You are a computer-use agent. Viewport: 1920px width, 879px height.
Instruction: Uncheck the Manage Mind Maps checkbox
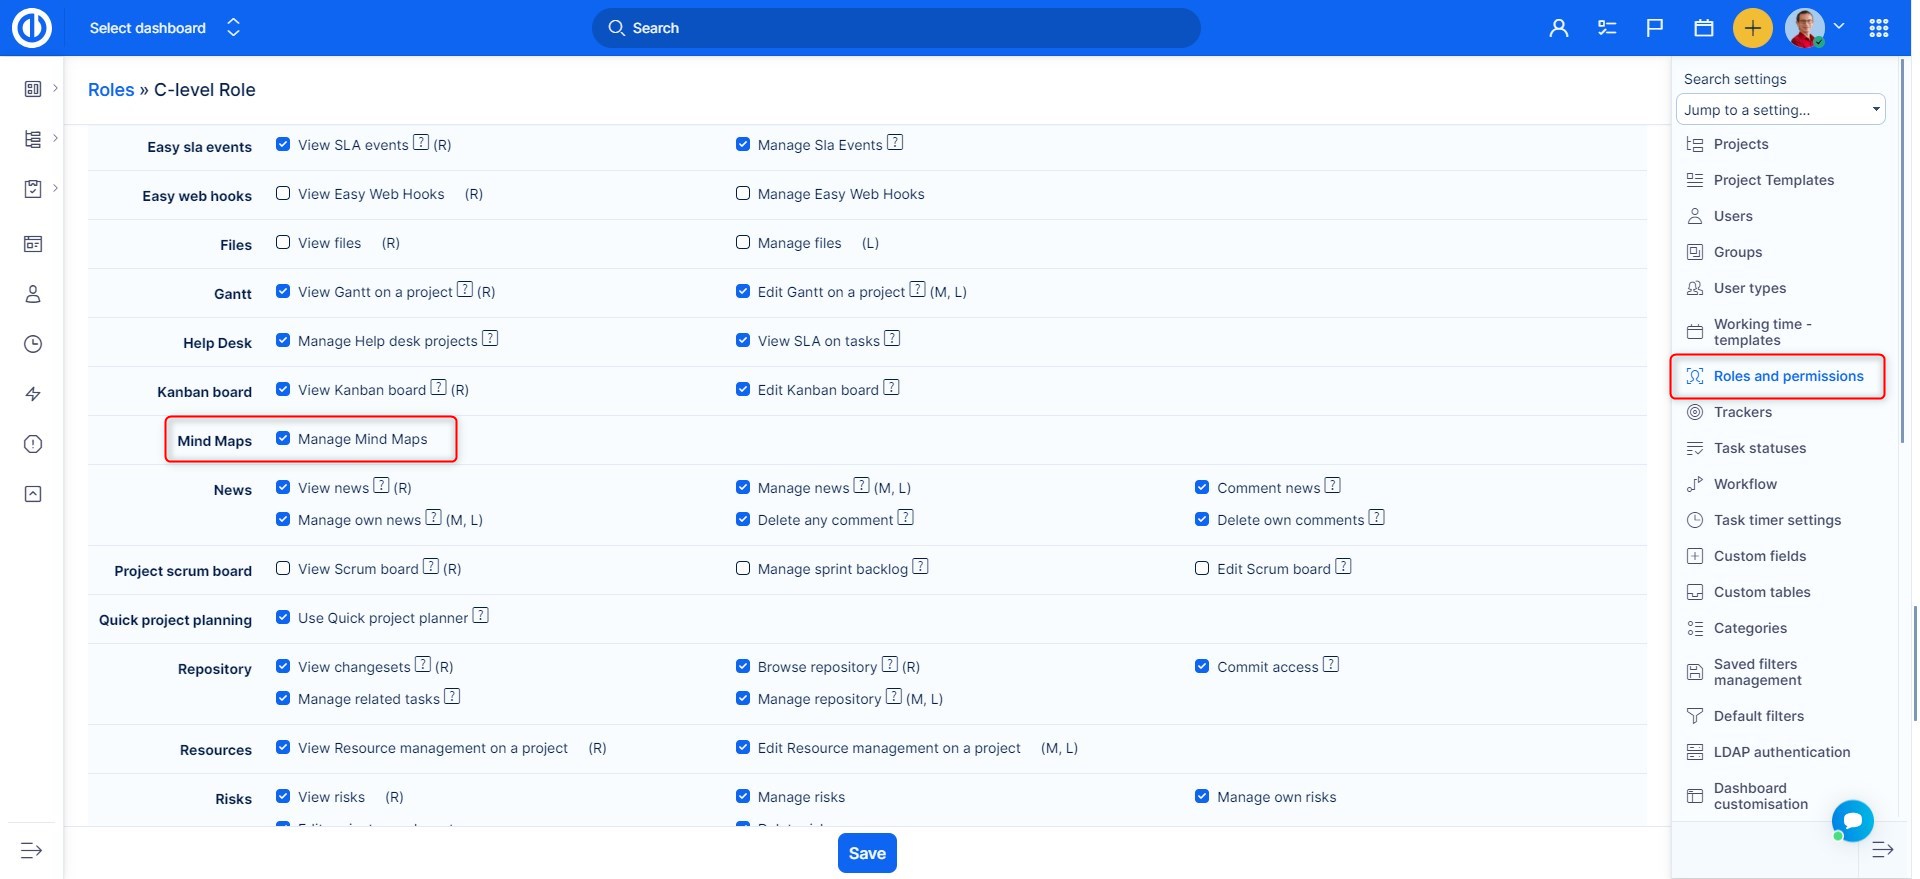(283, 439)
